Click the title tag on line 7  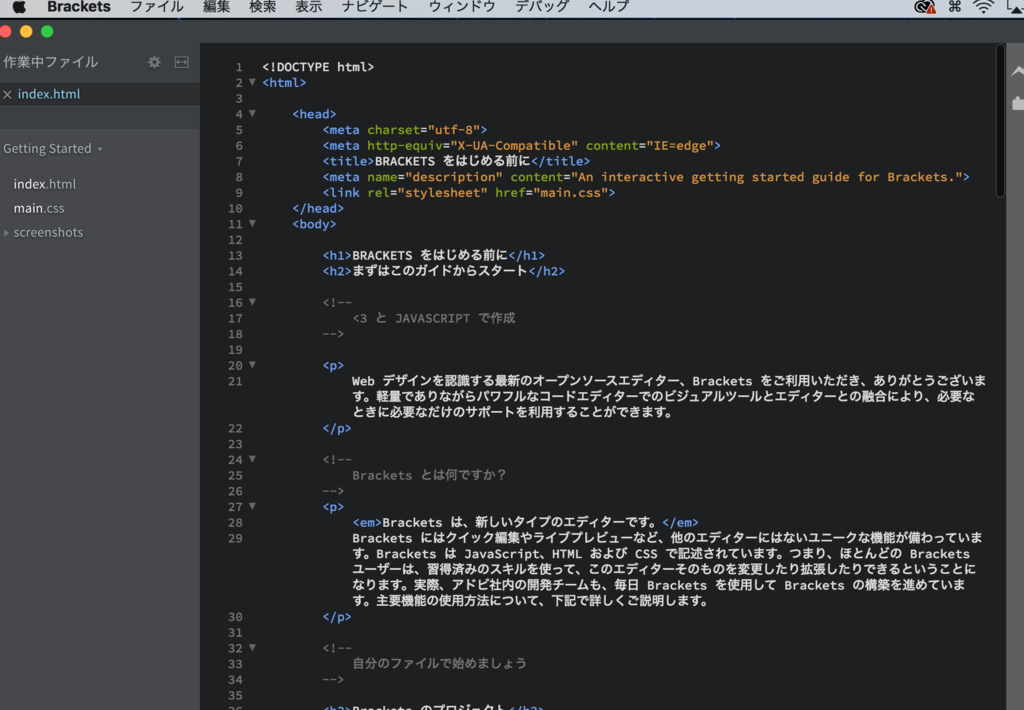456,161
